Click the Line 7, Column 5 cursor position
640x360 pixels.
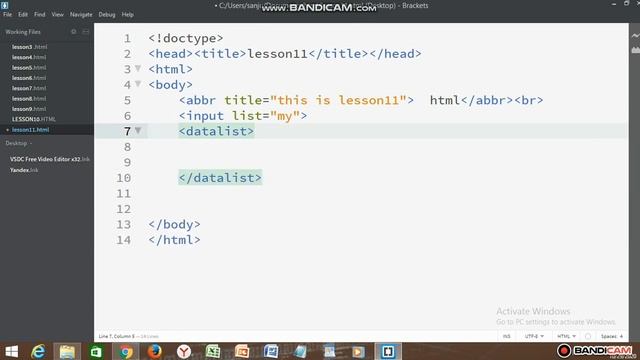tap(116, 336)
